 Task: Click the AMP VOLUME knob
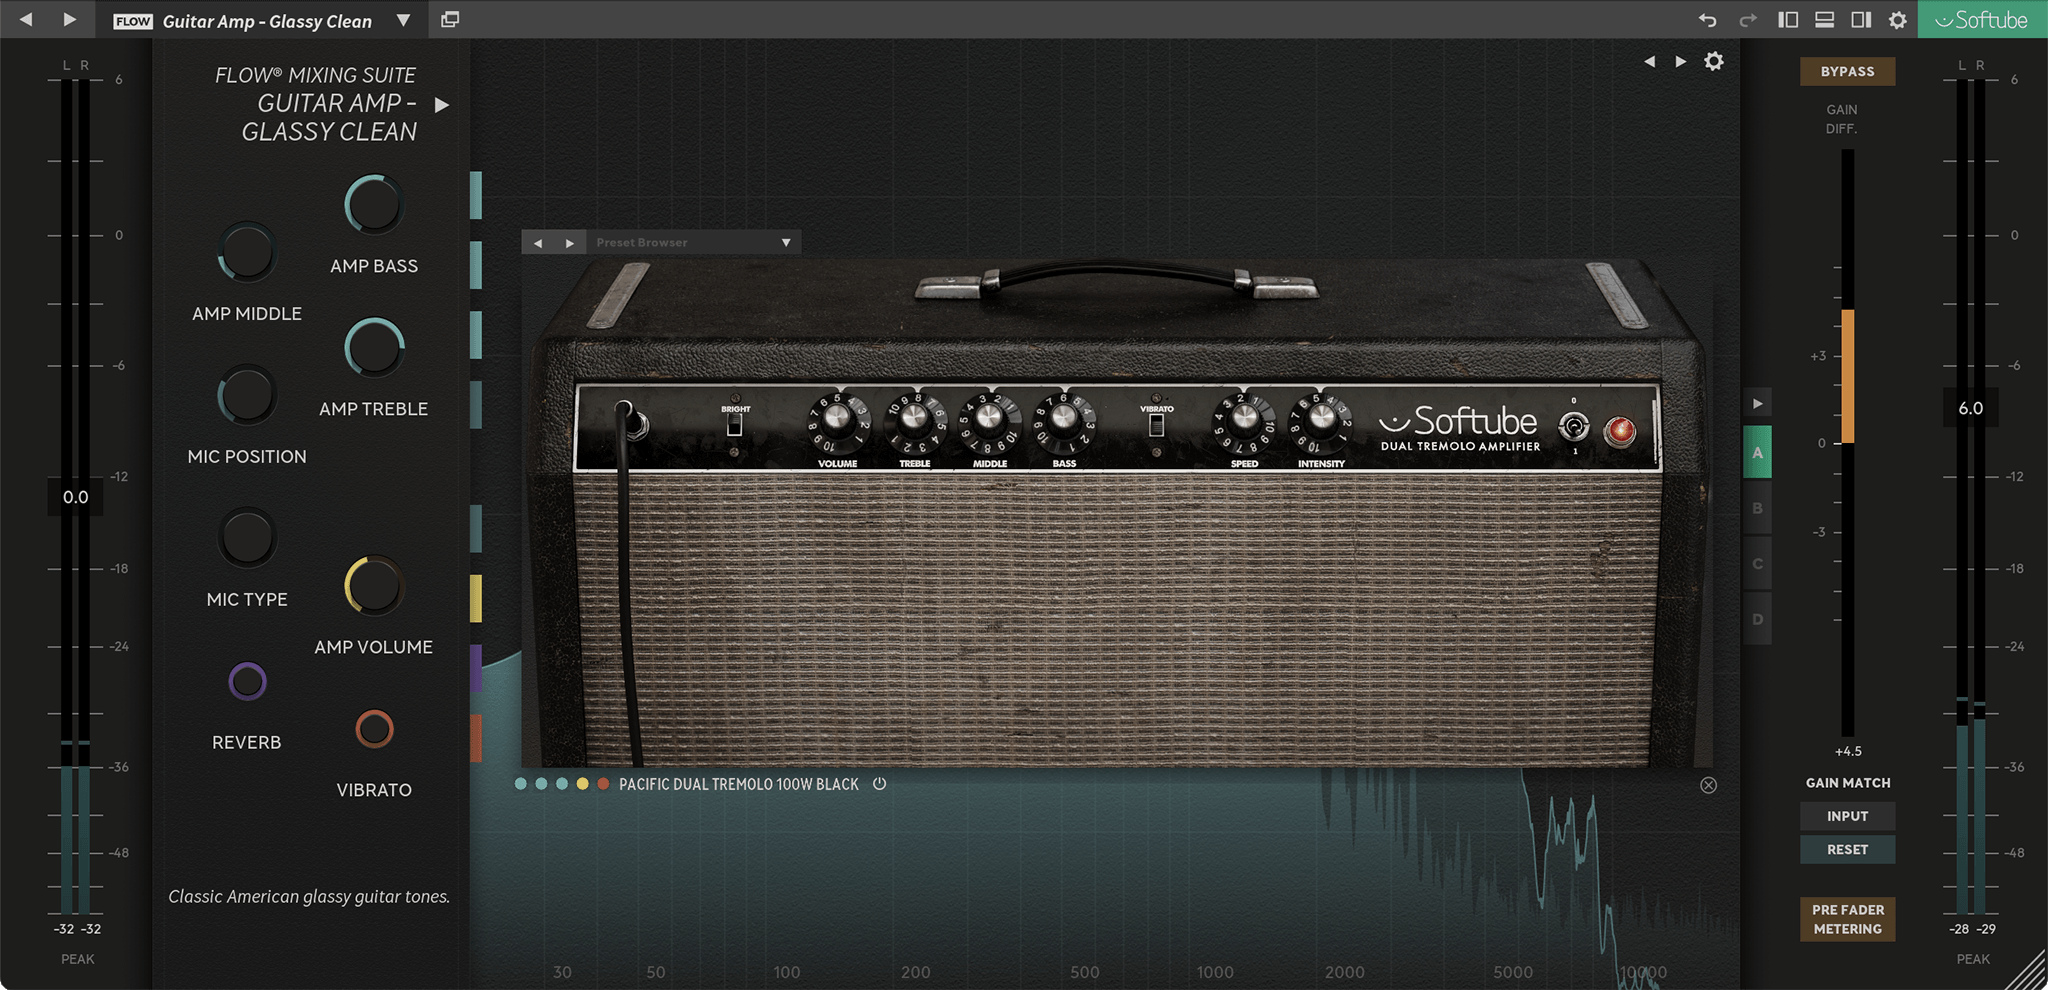(374, 586)
